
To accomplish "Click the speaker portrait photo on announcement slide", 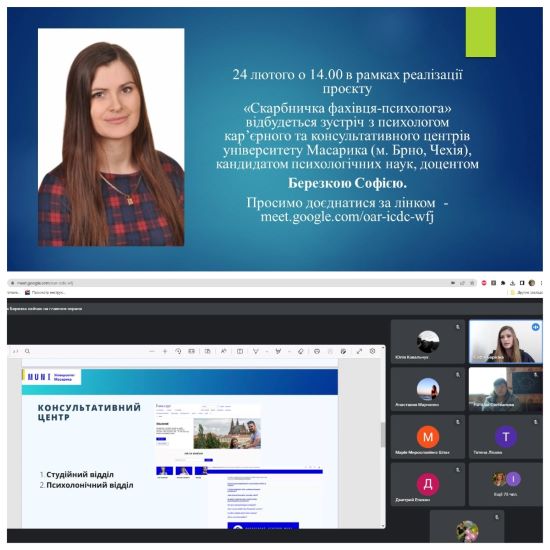I will pos(111,137).
